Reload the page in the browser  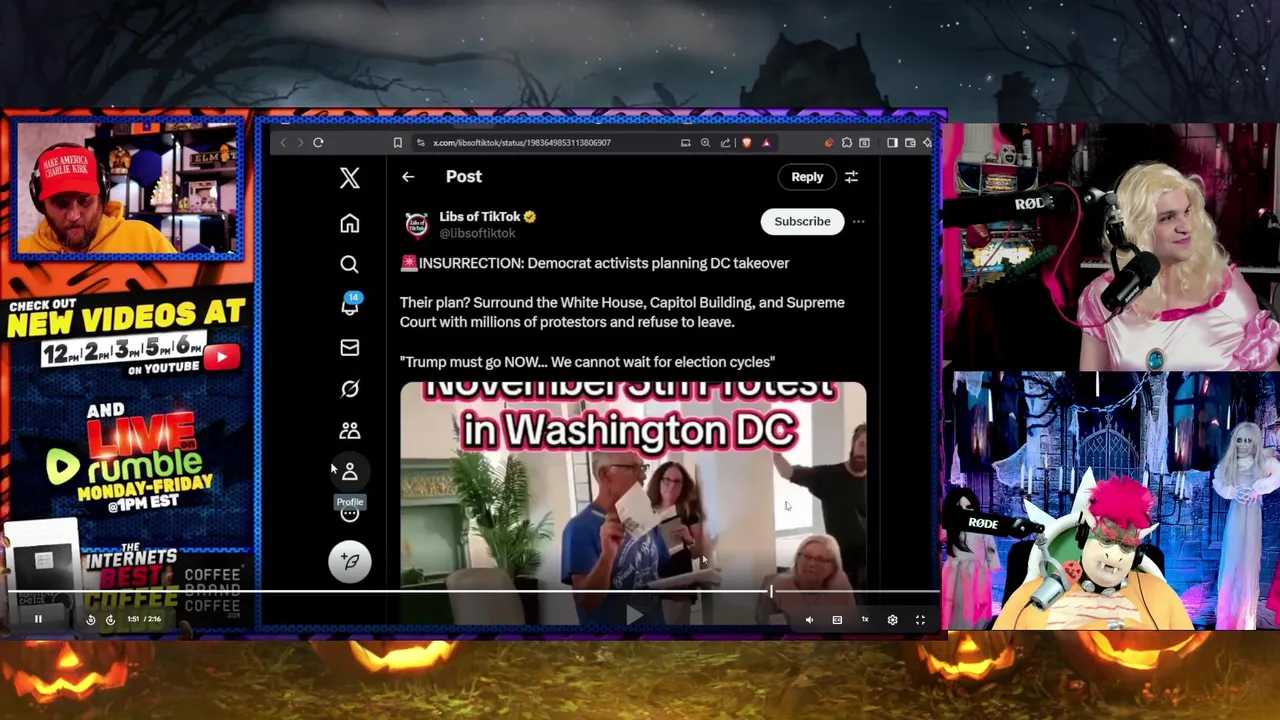click(318, 142)
